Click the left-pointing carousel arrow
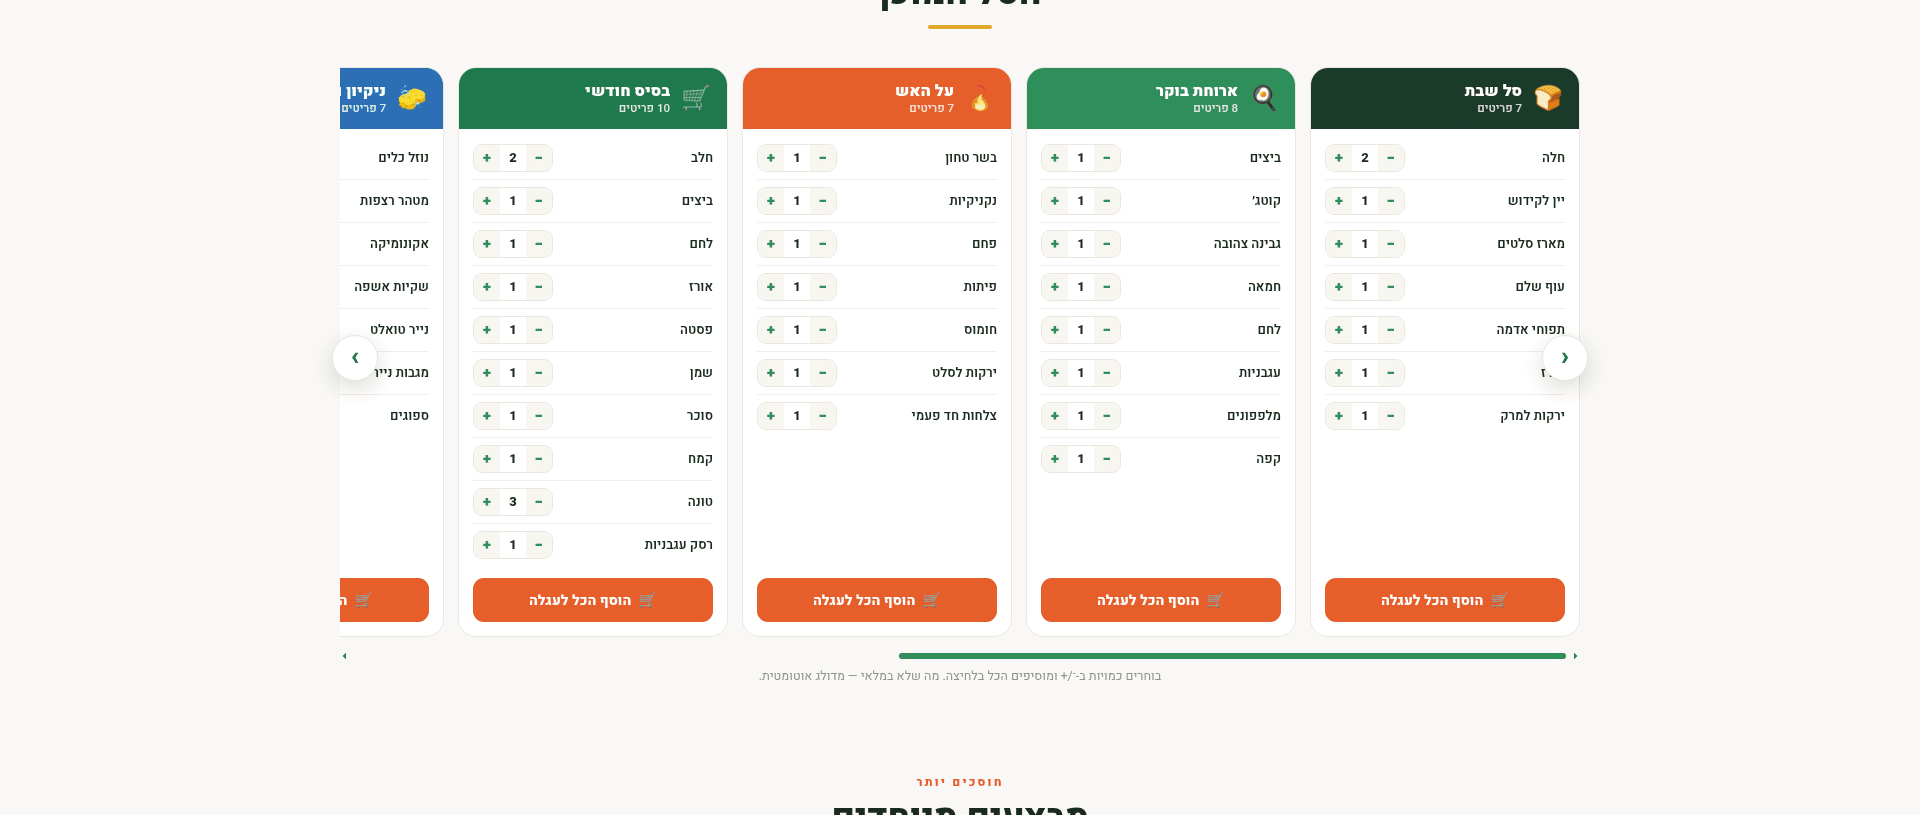Image resolution: width=1920 pixels, height=815 pixels. pos(355,358)
